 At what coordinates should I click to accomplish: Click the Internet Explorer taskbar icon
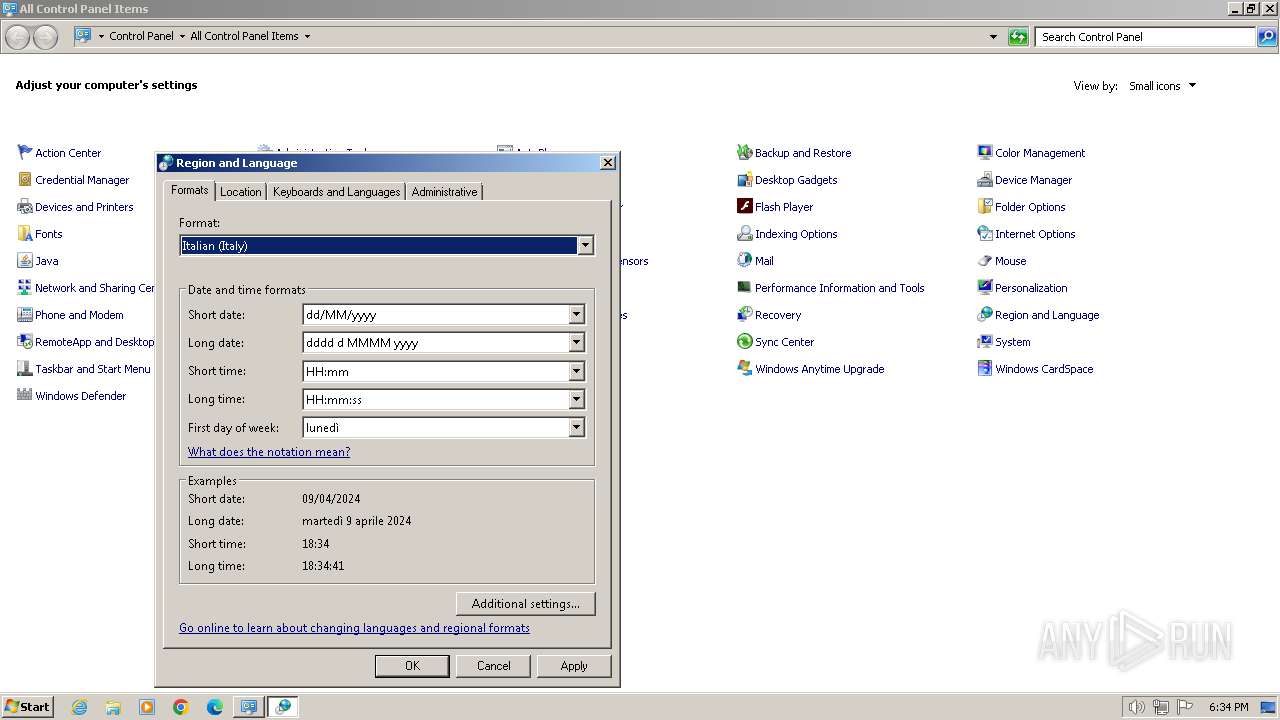coord(80,707)
